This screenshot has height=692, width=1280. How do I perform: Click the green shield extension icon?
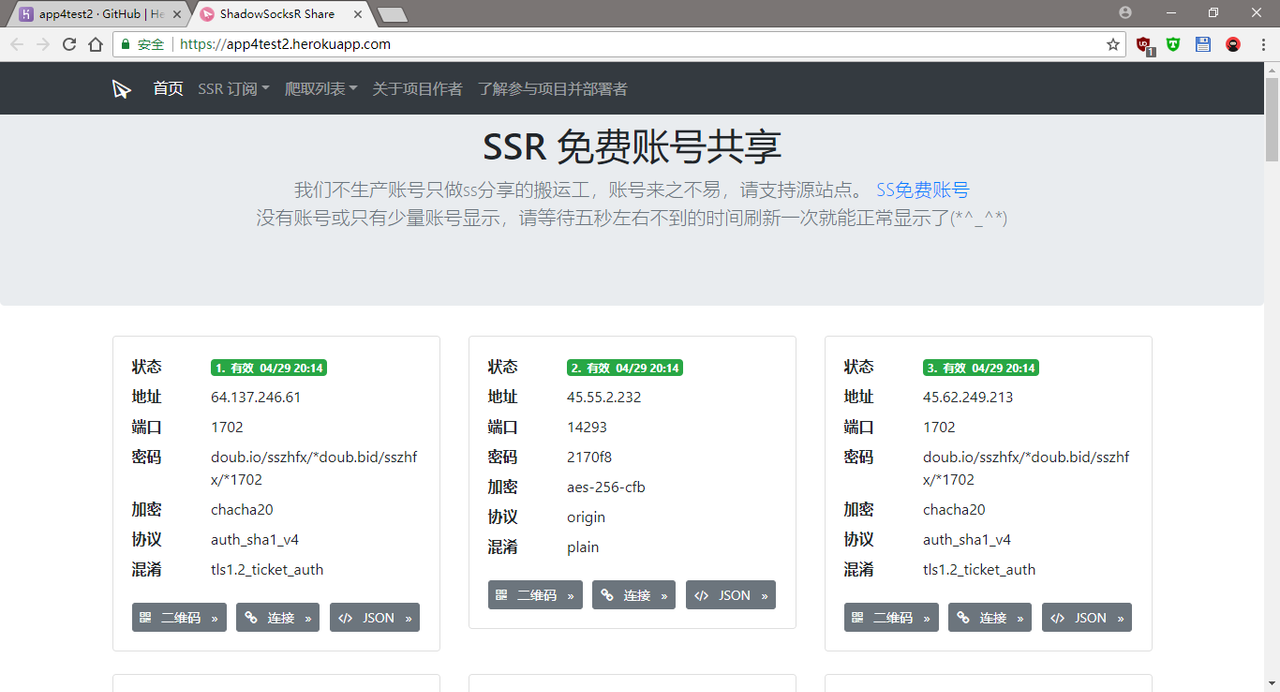[x=1173, y=44]
